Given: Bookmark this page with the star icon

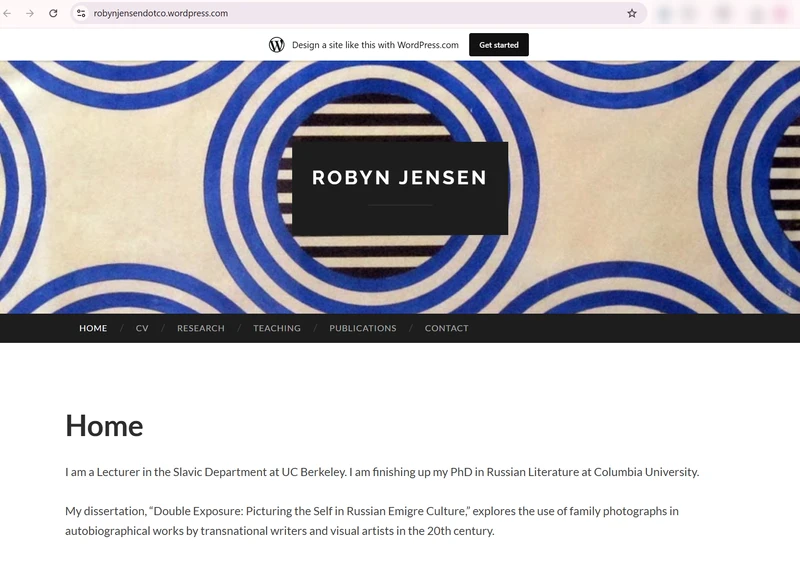Looking at the screenshot, I should click(x=632, y=13).
